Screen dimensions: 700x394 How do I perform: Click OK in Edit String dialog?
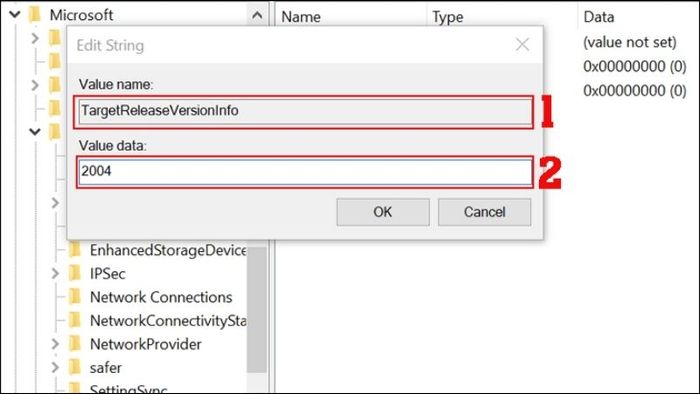point(383,212)
